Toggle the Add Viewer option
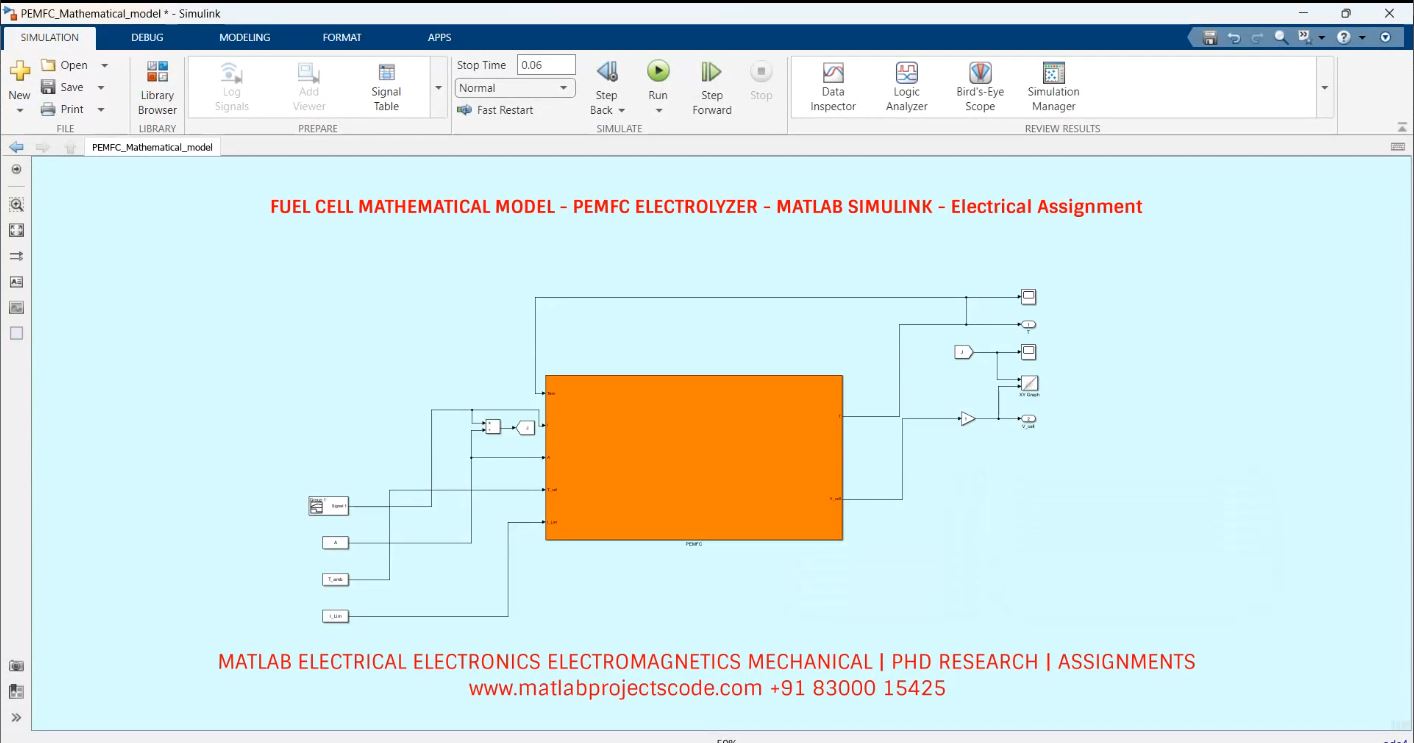 tap(308, 85)
